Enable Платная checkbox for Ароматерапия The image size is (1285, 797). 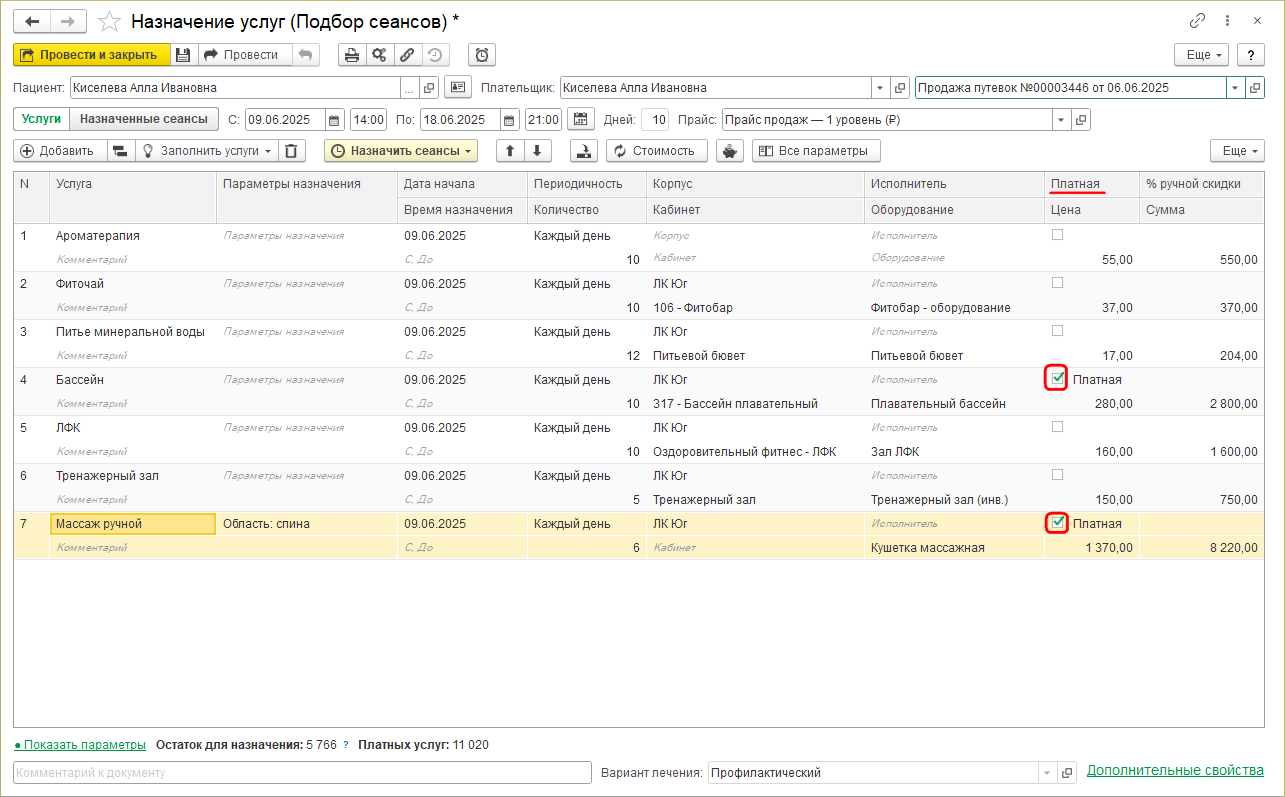(x=1057, y=235)
